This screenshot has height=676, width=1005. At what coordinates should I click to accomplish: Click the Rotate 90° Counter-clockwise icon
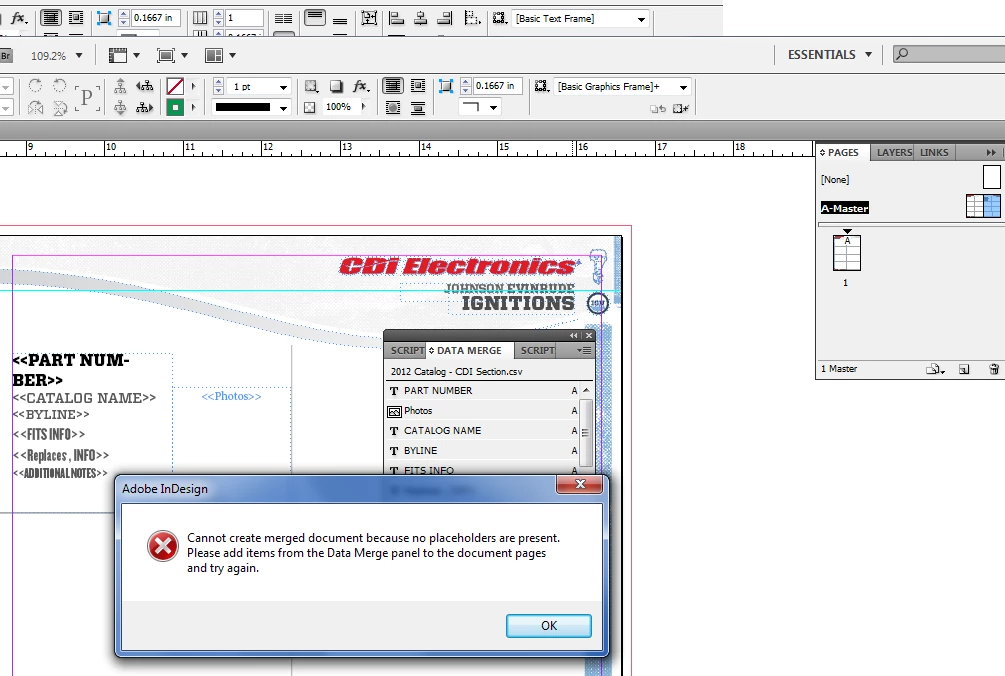point(60,86)
